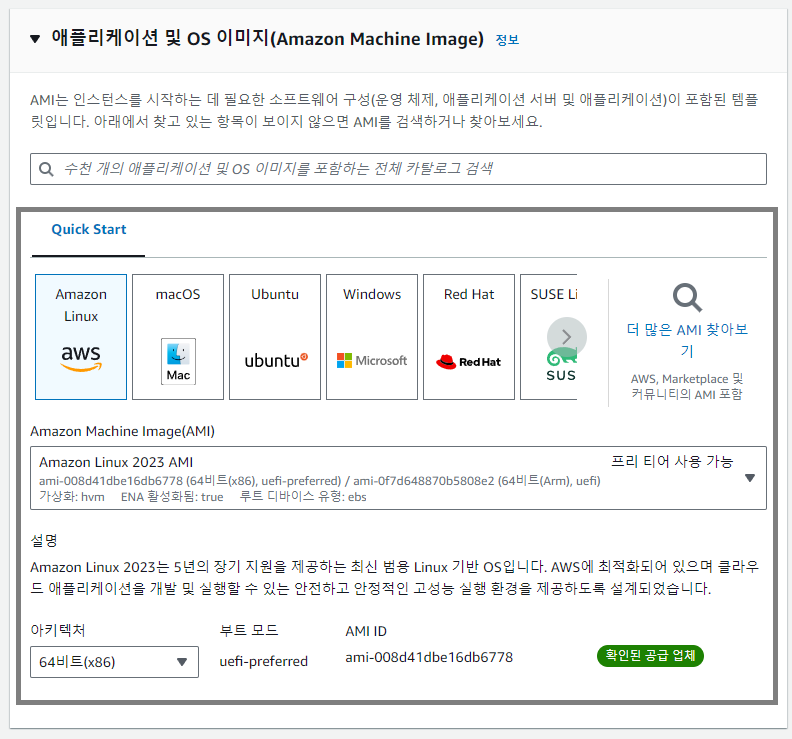The width and height of the screenshot is (792, 739).
Task: Click the AMI ID ami-008d41dbe16db6778 value
Action: click(x=429, y=657)
